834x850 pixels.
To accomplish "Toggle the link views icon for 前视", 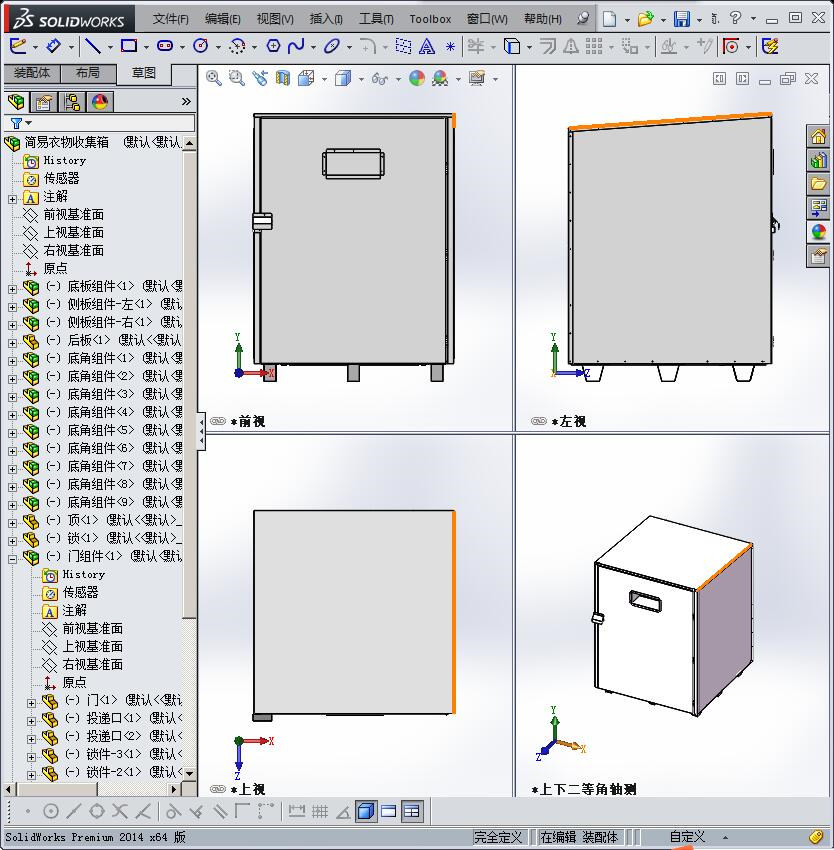I will click(217, 421).
